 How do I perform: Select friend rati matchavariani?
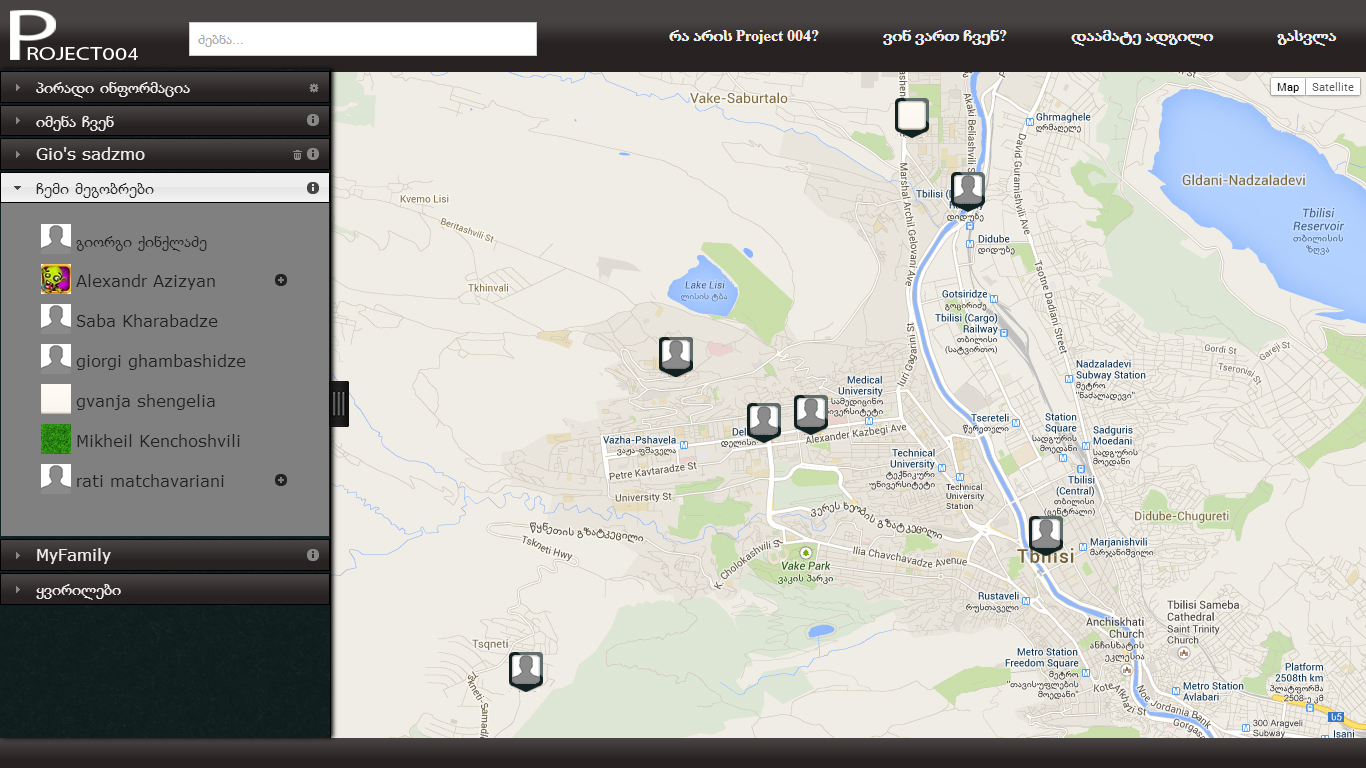pos(150,481)
